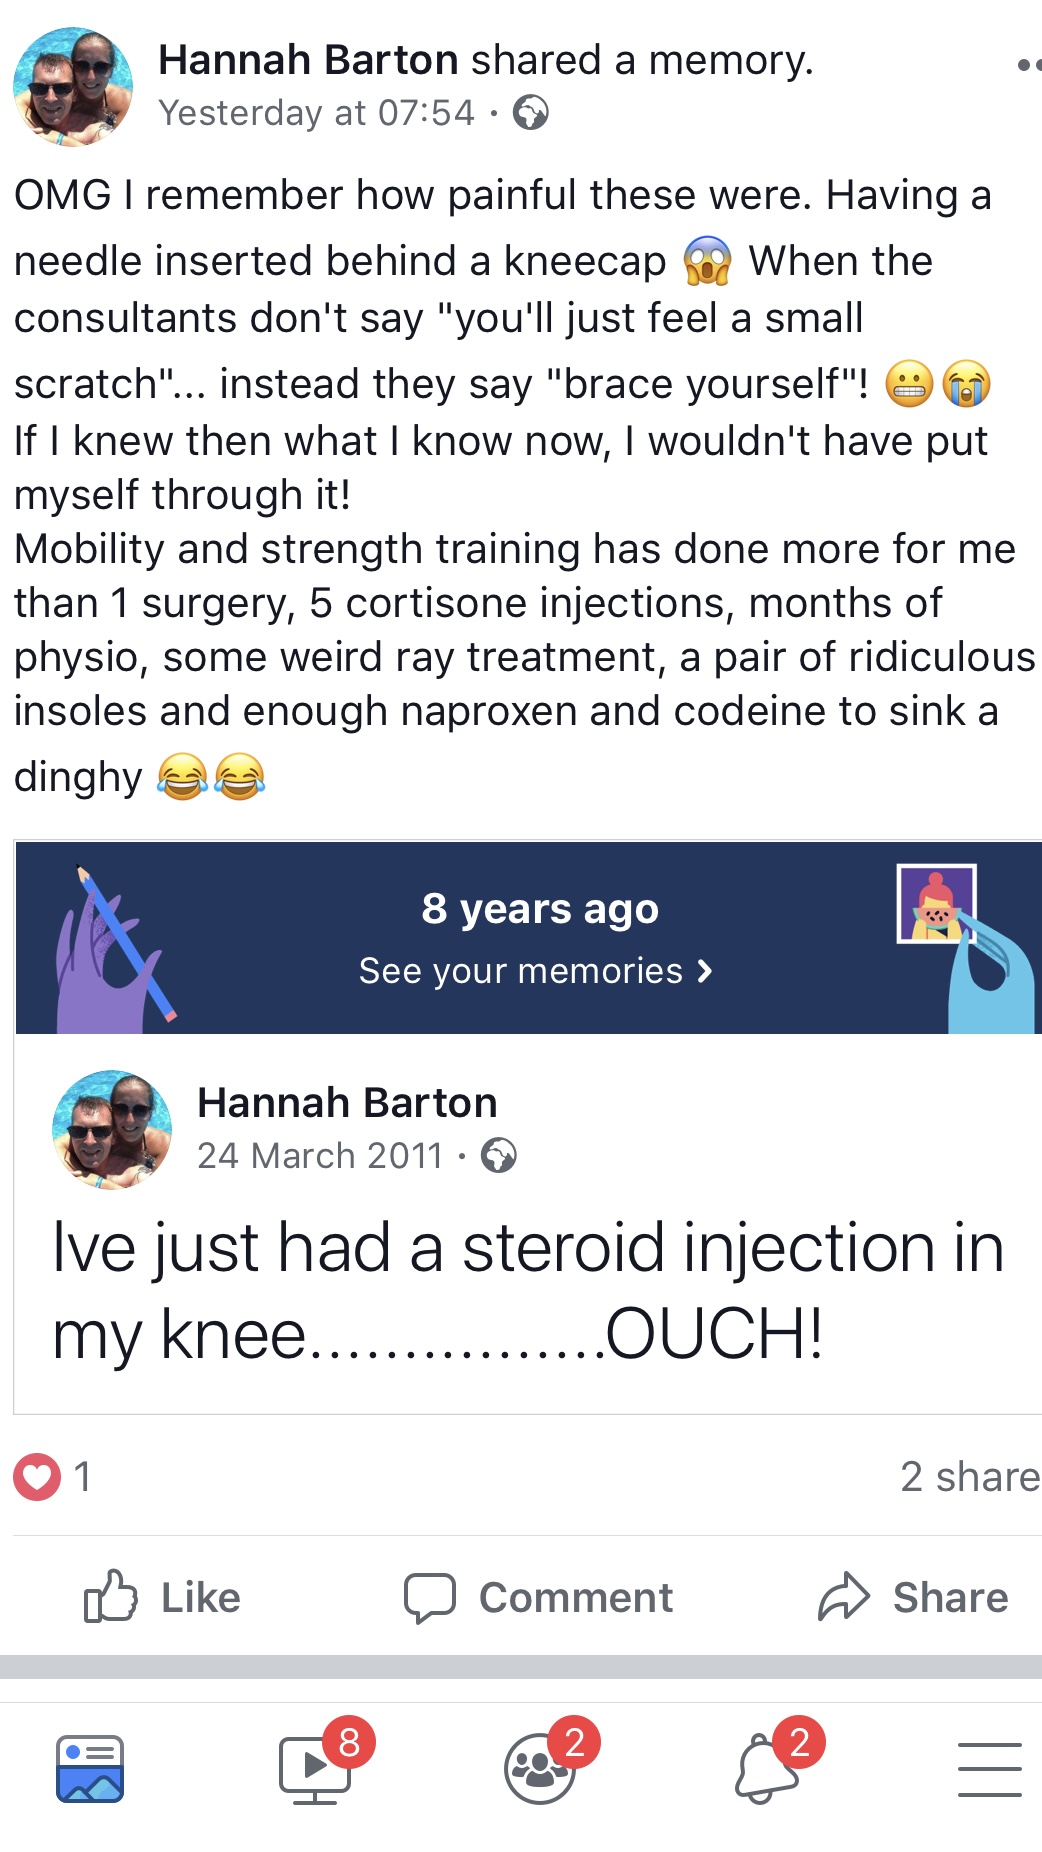This screenshot has height=1852, width=1042.
Task: Open the News Feed tab icon
Action: click(x=90, y=1768)
